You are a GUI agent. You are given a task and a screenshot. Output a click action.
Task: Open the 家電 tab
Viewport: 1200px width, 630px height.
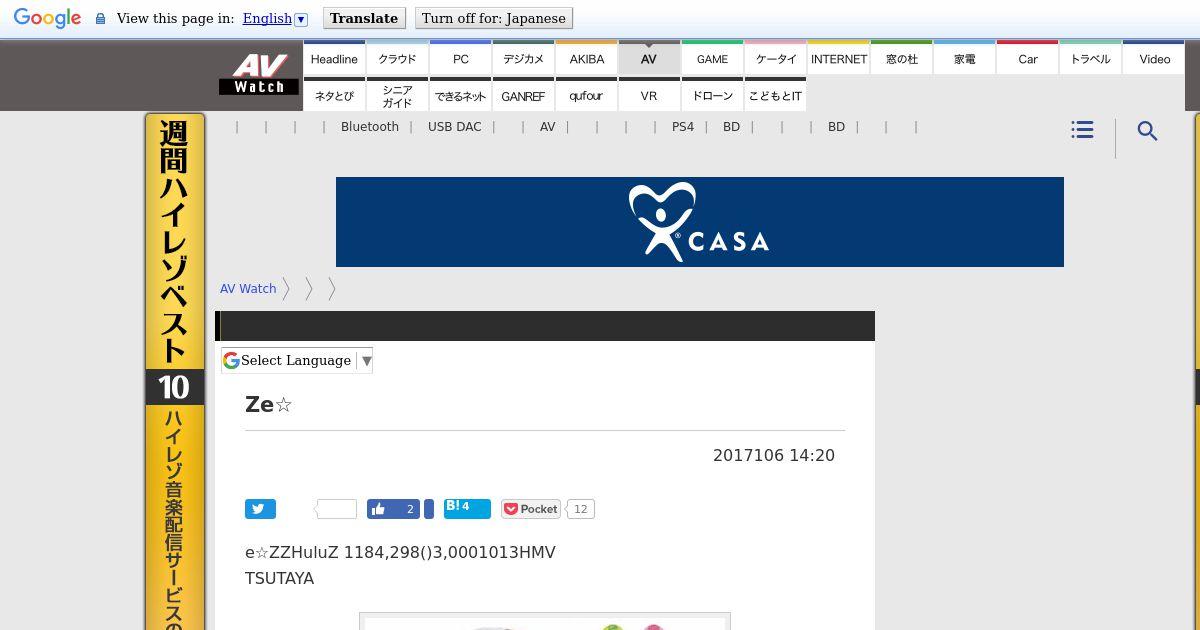coord(965,58)
